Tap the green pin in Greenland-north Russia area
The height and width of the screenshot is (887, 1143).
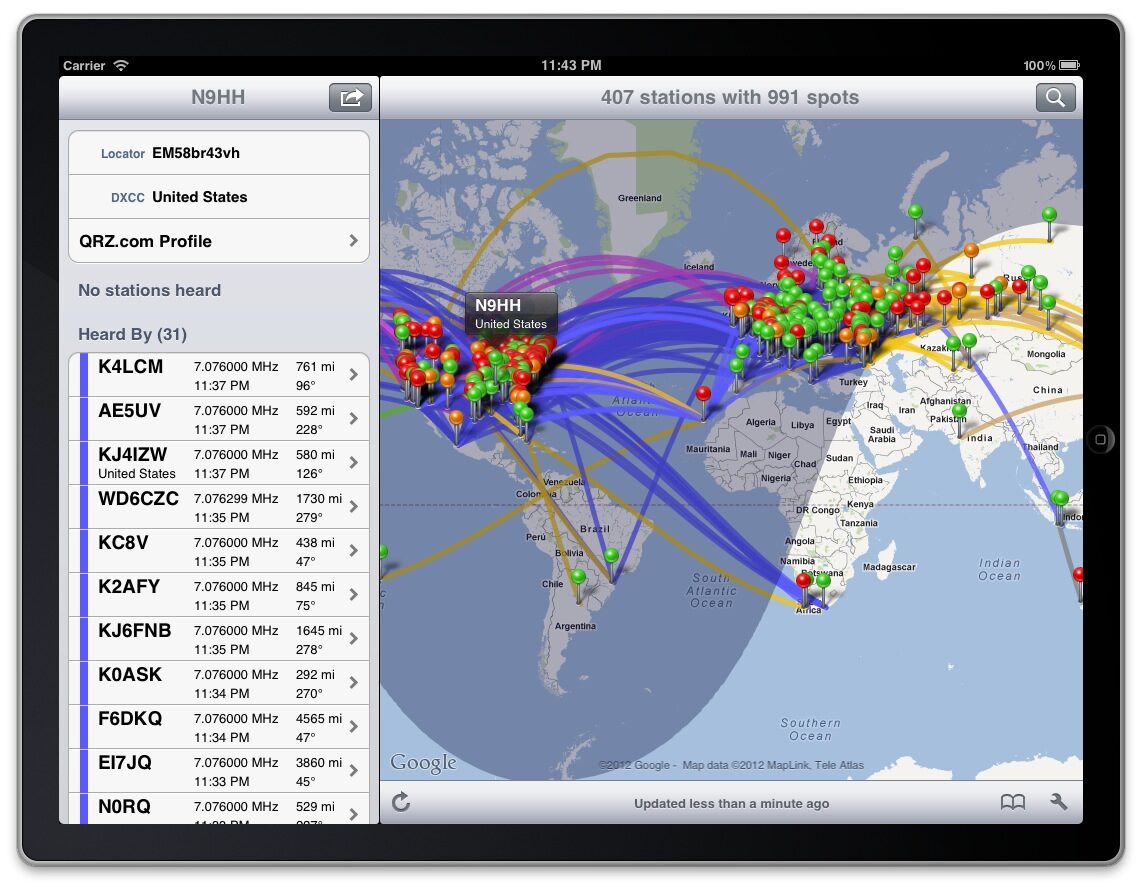point(915,212)
